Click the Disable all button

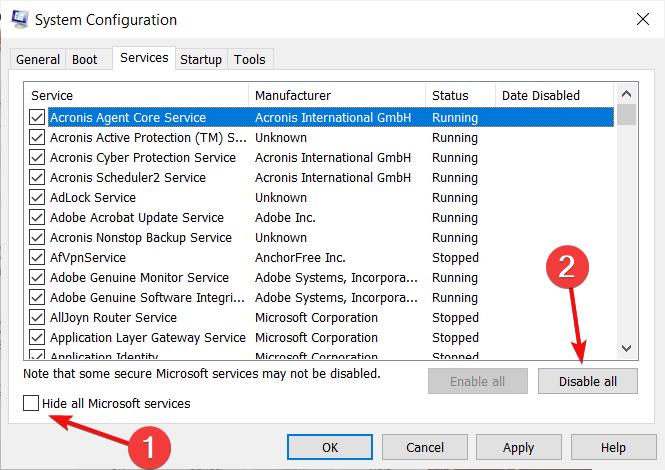tap(588, 381)
